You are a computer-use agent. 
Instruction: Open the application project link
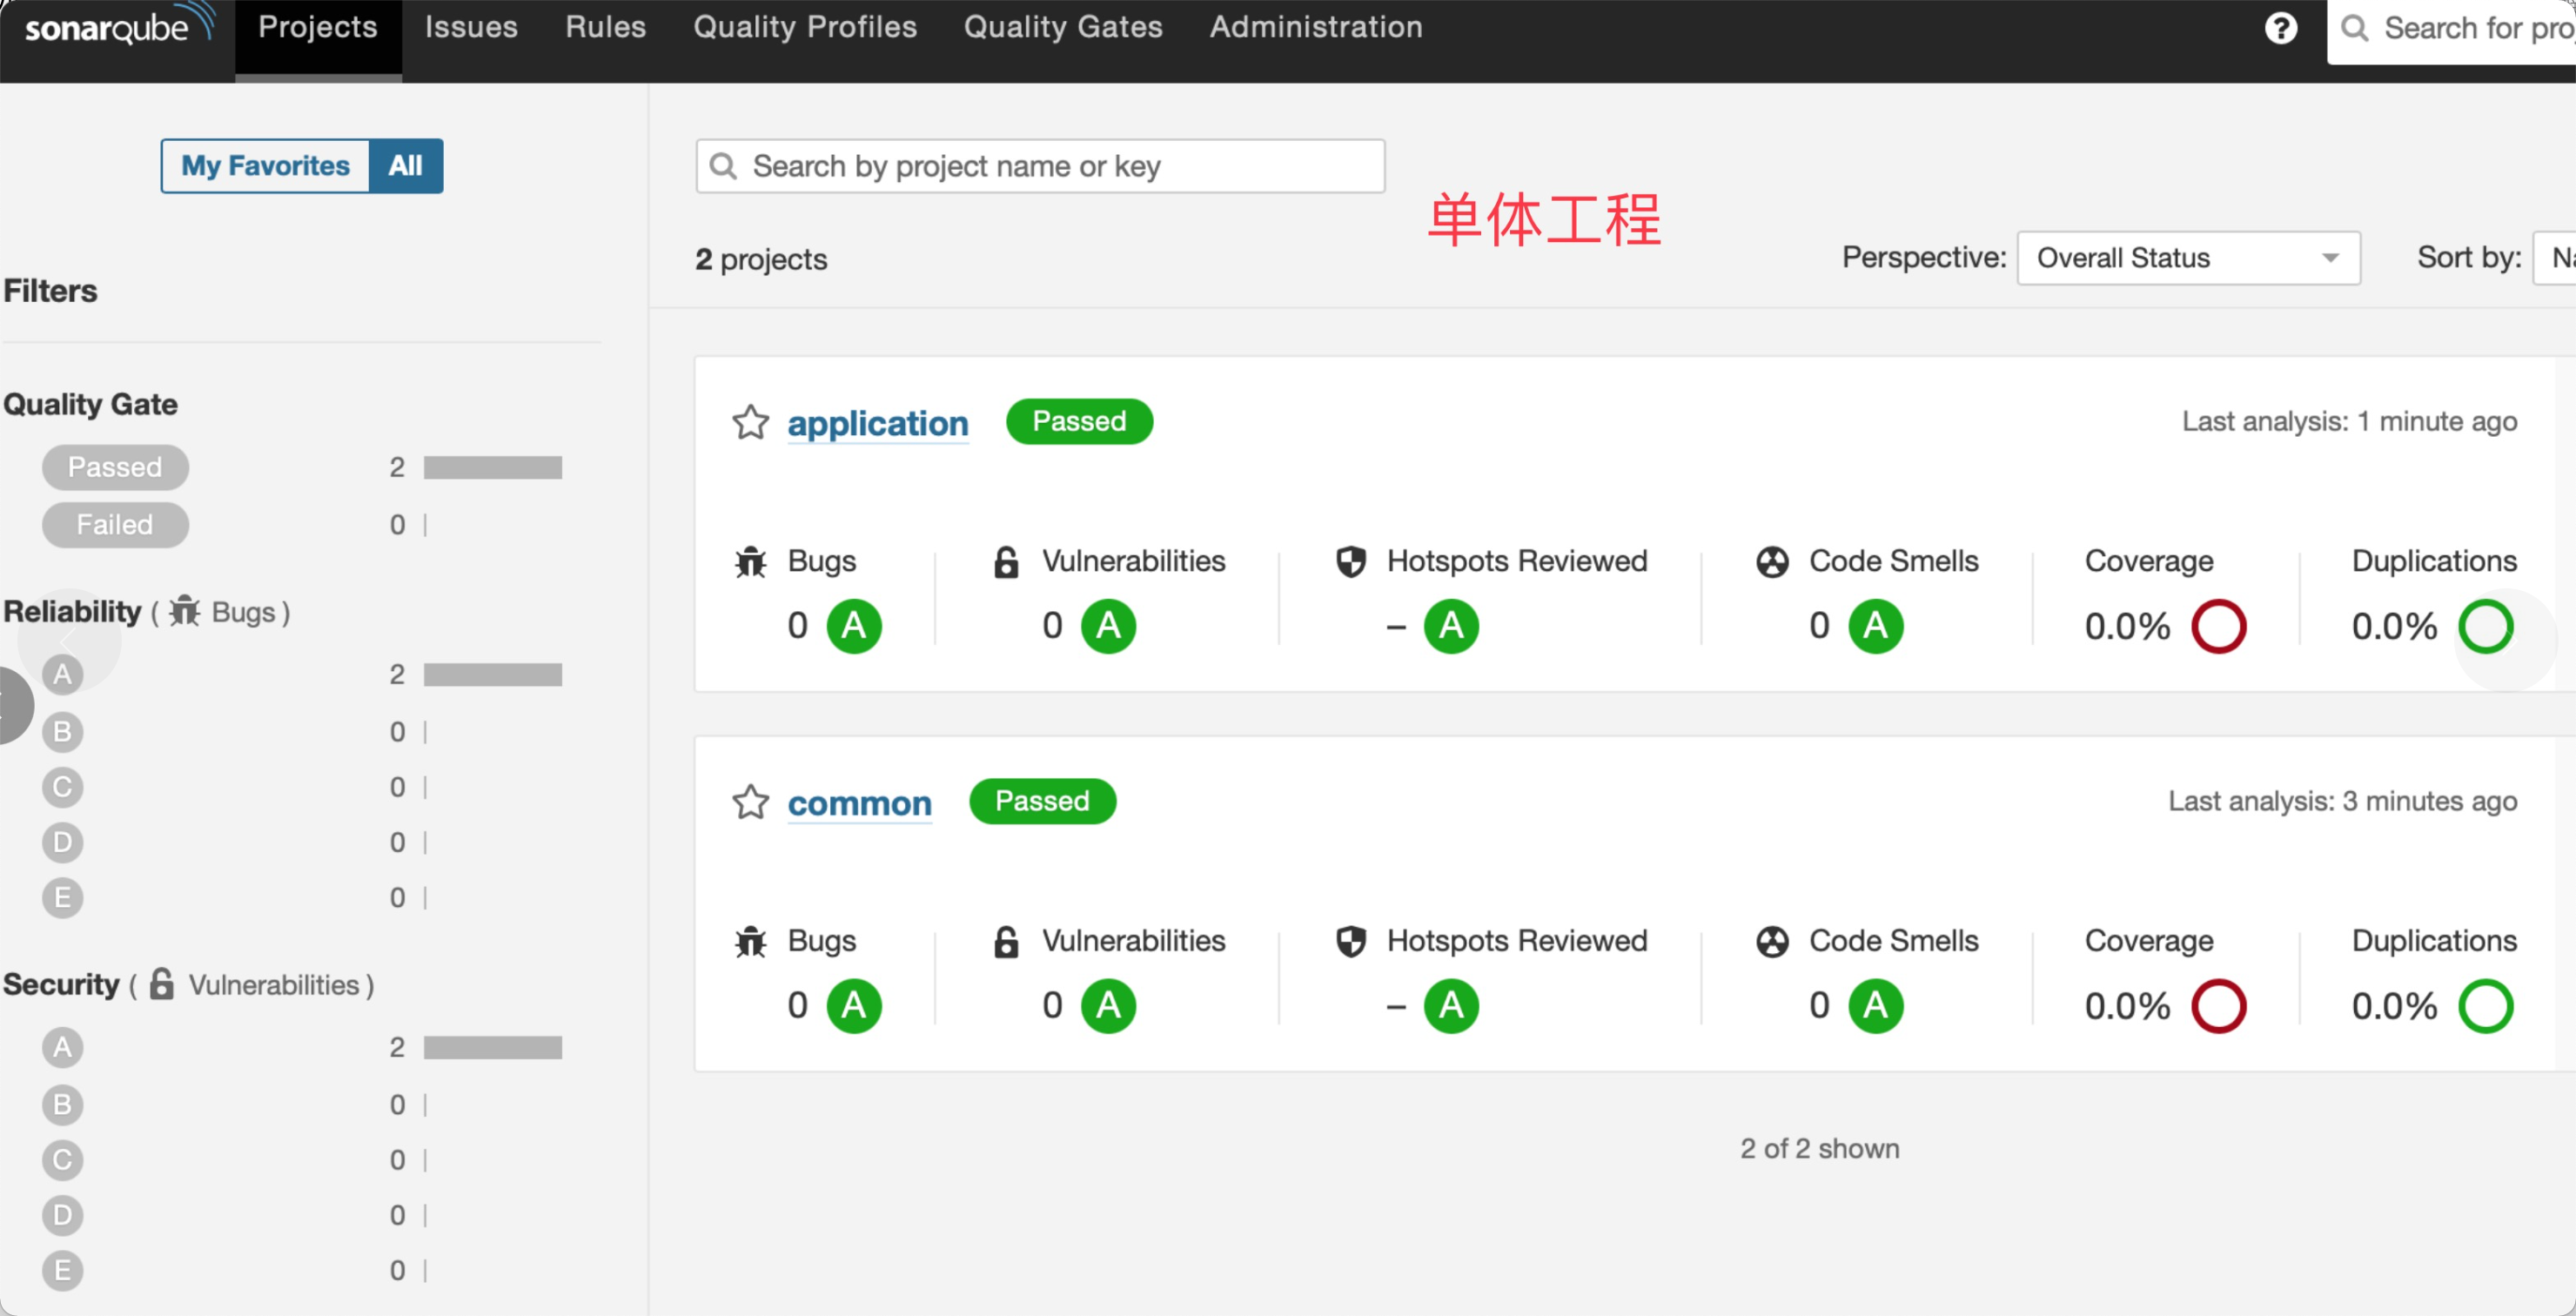(x=877, y=424)
